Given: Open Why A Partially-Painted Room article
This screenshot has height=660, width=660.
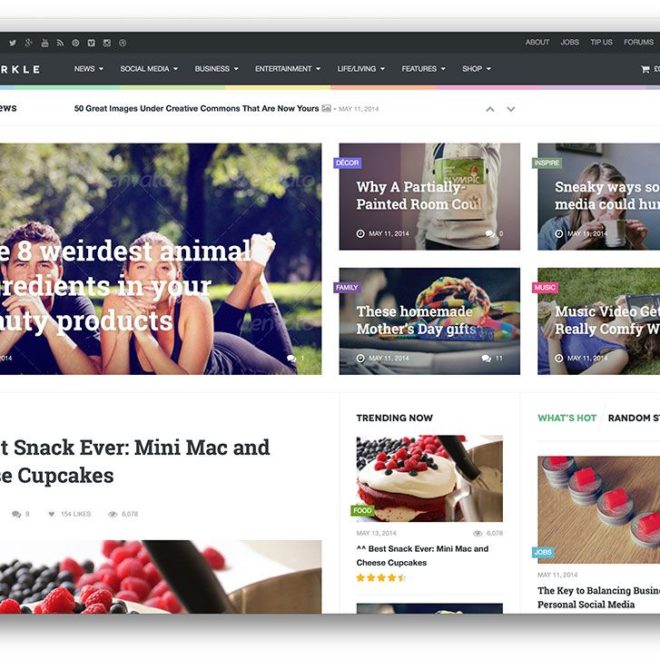Looking at the screenshot, I should pos(419,196).
